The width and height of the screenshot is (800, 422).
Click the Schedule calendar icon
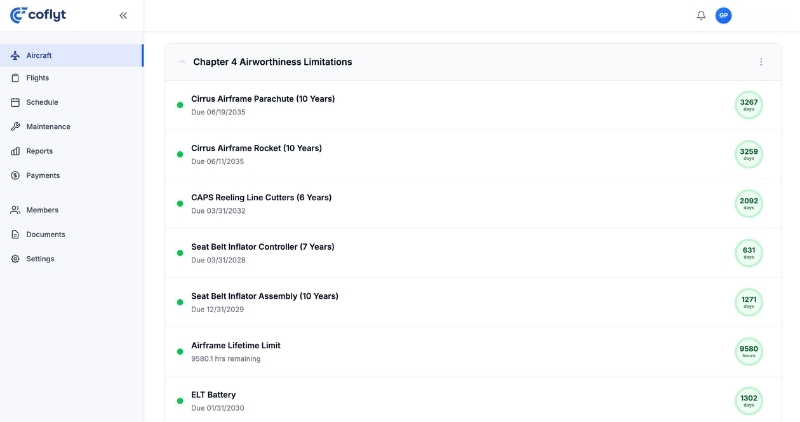coord(15,102)
